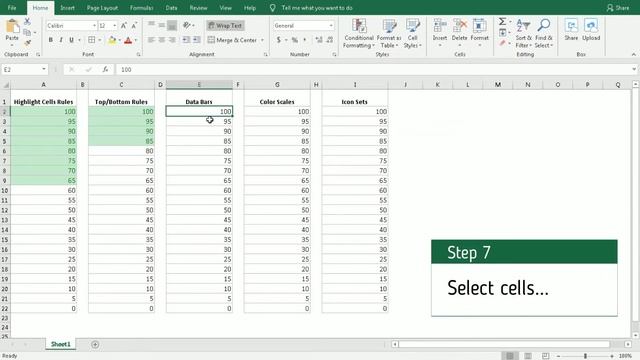The height and width of the screenshot is (360, 640).
Task: Click the Format as Table icon
Action: click(x=389, y=25)
